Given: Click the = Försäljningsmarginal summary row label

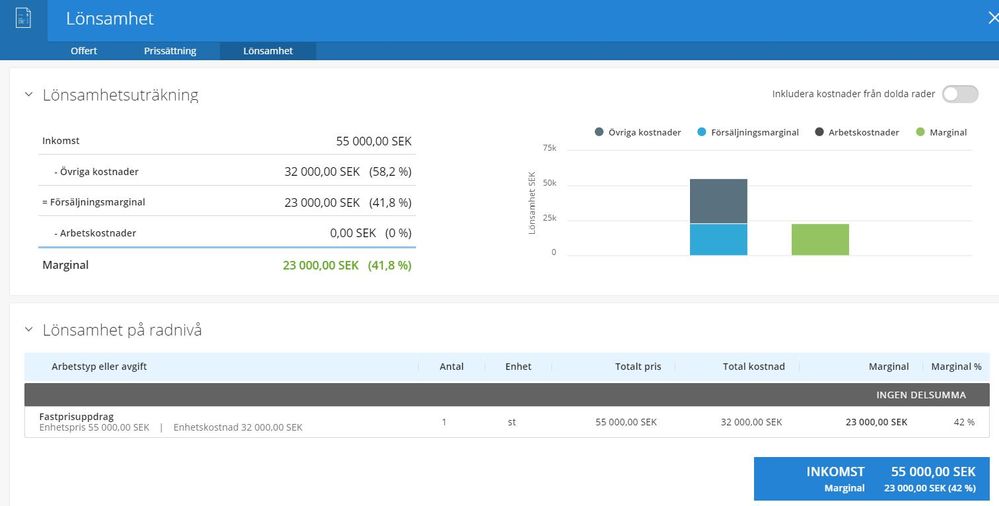Looking at the screenshot, I should (94, 202).
